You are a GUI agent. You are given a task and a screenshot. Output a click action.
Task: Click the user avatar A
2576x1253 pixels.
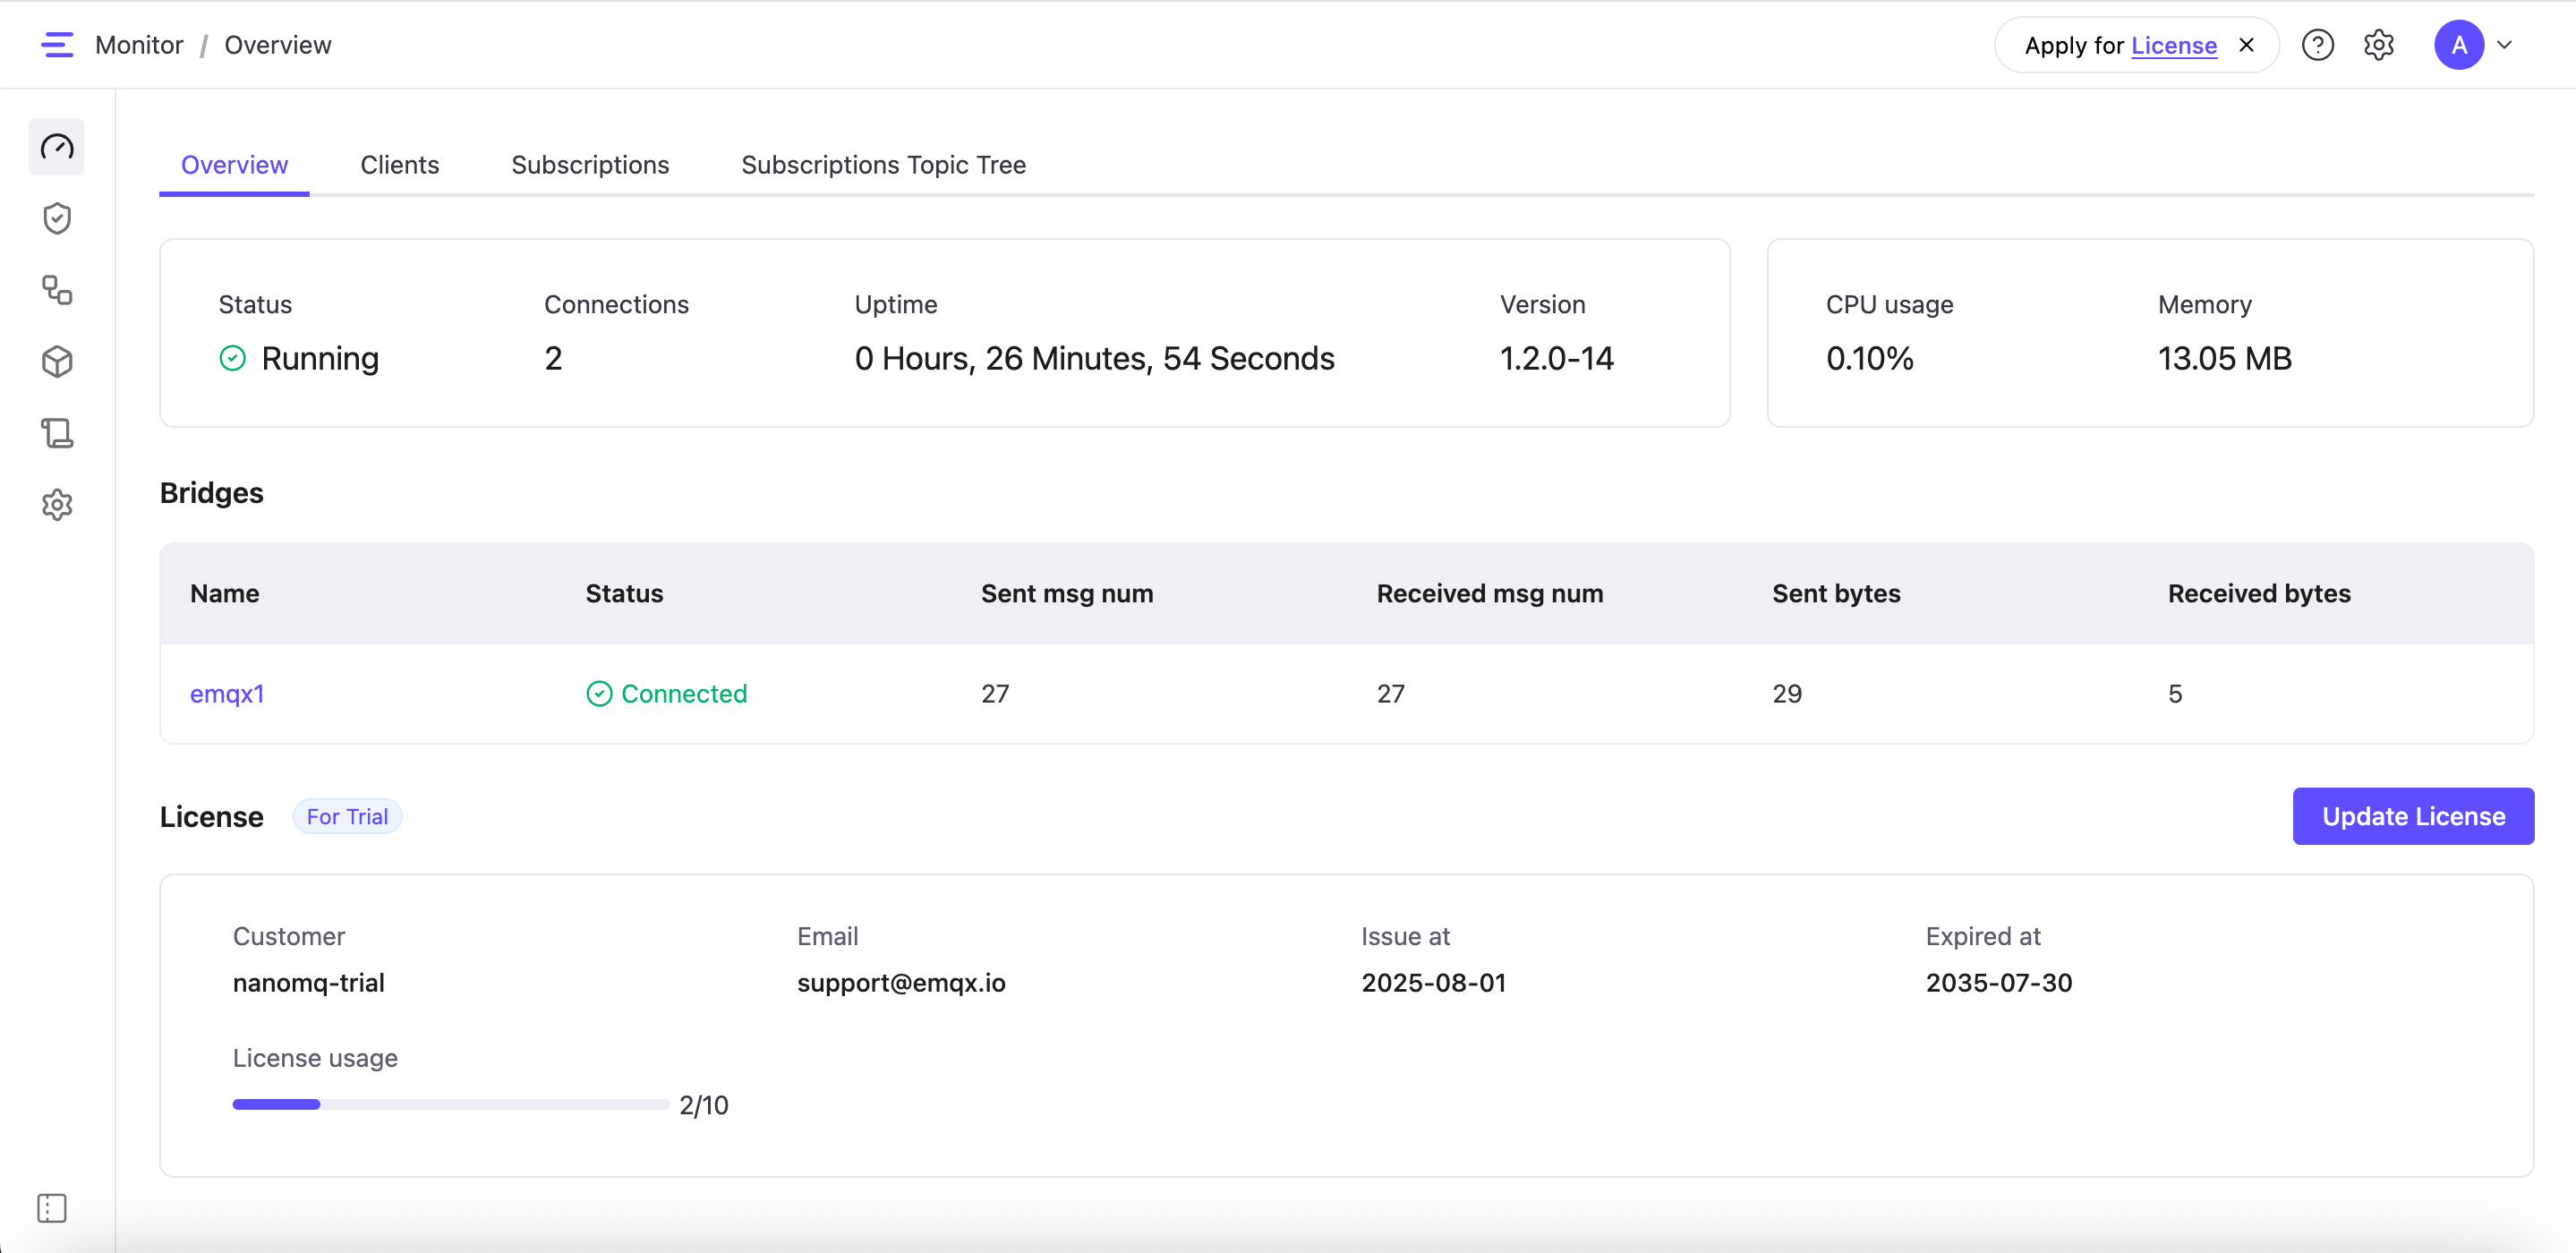click(x=2459, y=45)
